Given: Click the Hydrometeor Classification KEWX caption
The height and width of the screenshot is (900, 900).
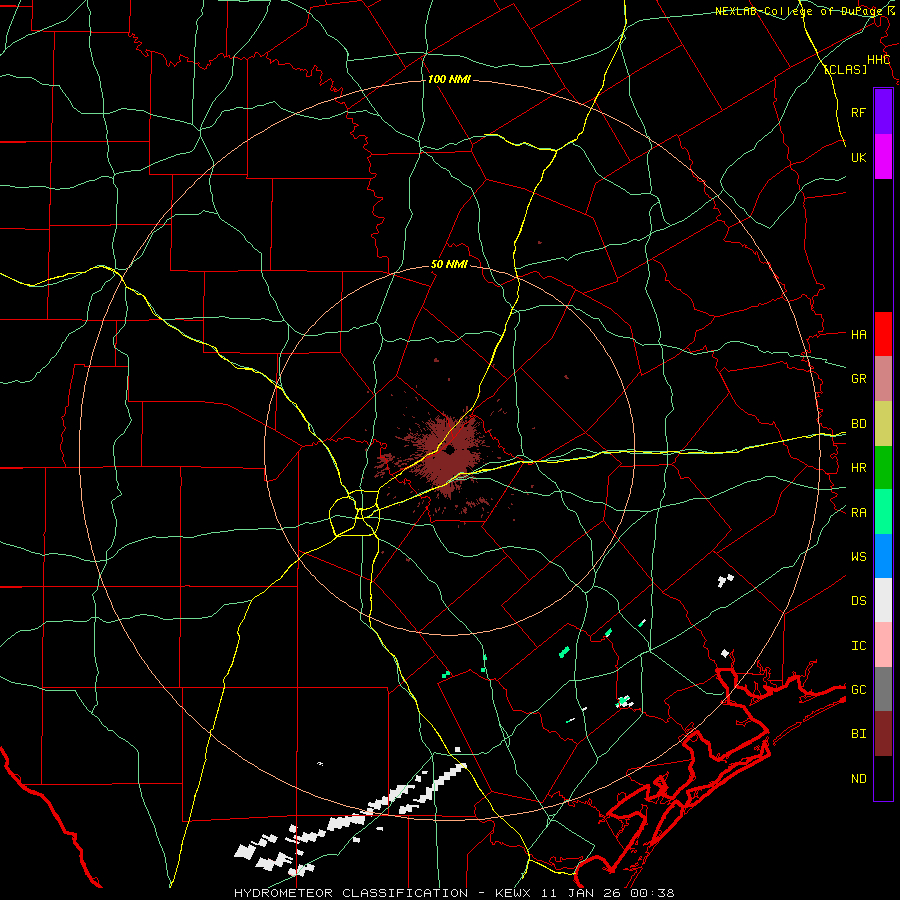Looking at the screenshot, I should coord(454,893).
